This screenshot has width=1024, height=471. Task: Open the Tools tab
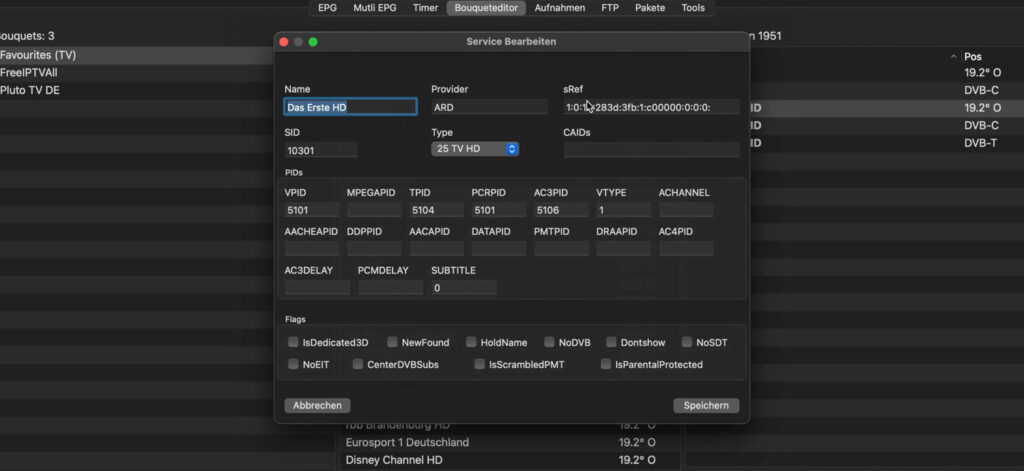click(x=693, y=8)
